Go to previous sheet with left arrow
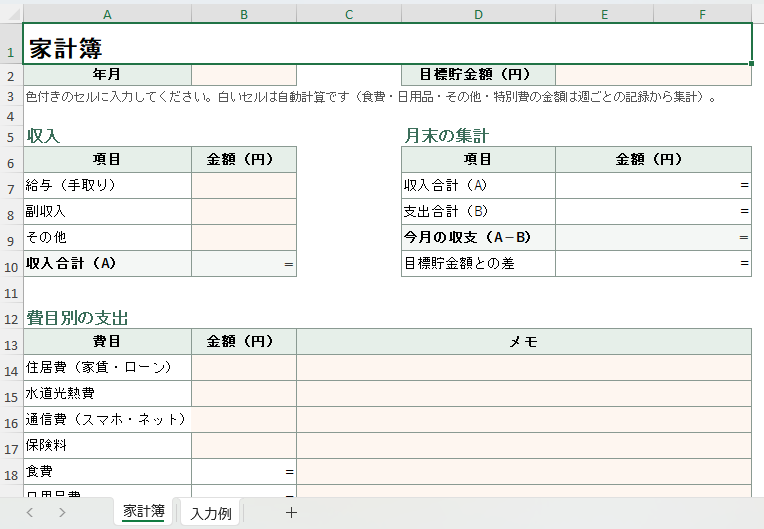The image size is (764, 529). coord(30,512)
